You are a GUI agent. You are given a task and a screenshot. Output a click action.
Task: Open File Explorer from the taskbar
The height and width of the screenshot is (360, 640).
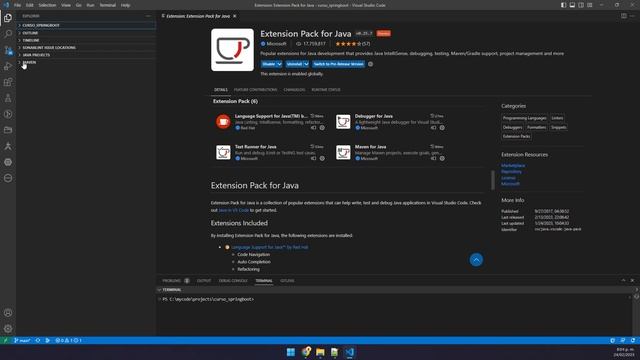[x=320, y=352]
